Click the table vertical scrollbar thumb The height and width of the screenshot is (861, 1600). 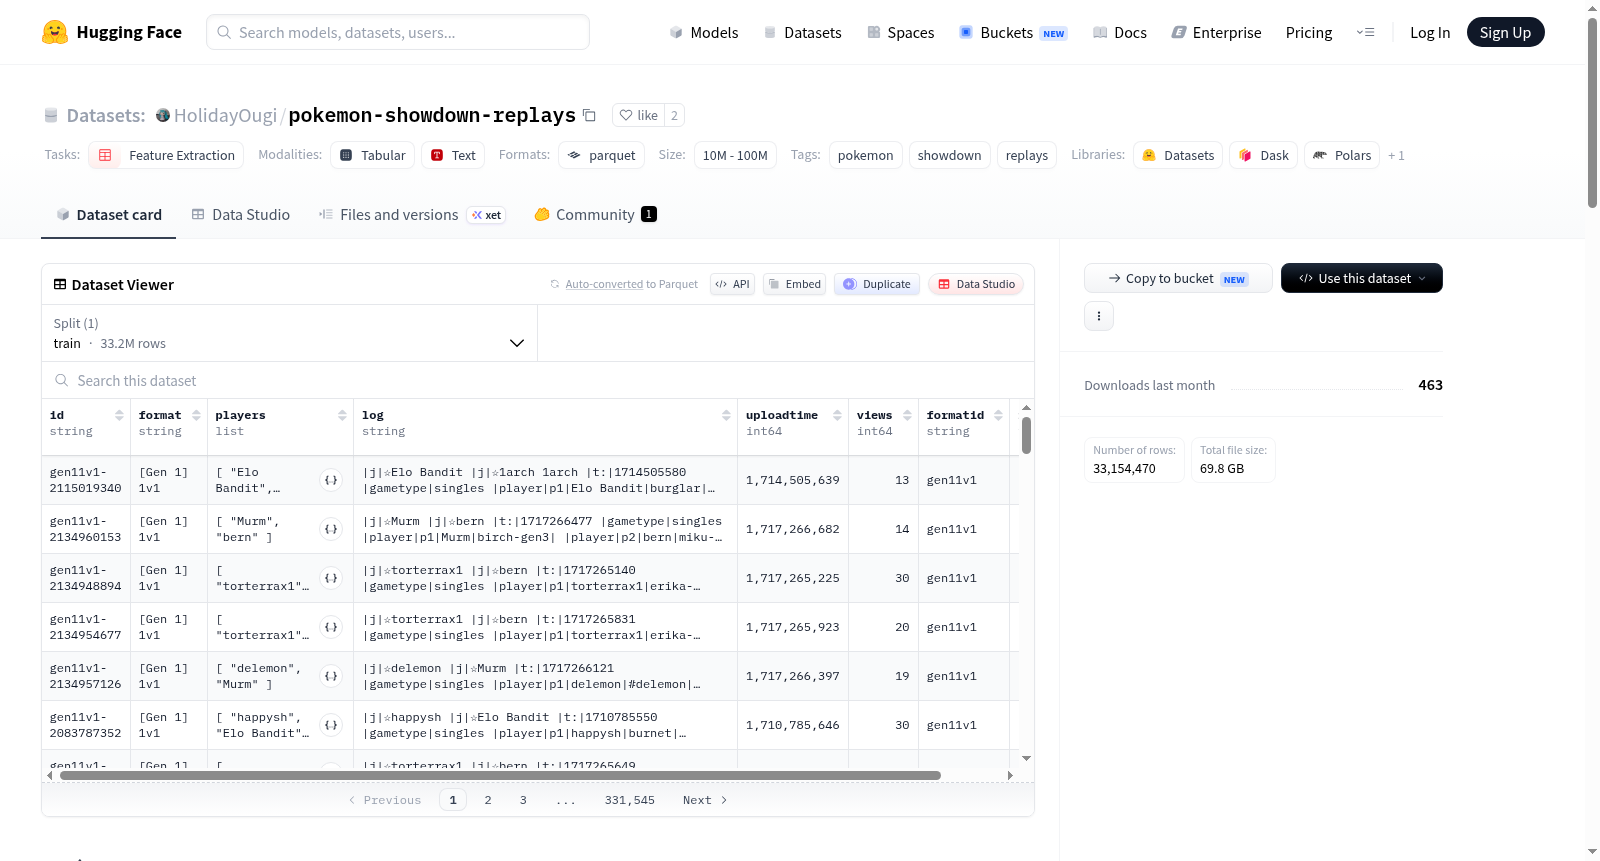[1026, 435]
